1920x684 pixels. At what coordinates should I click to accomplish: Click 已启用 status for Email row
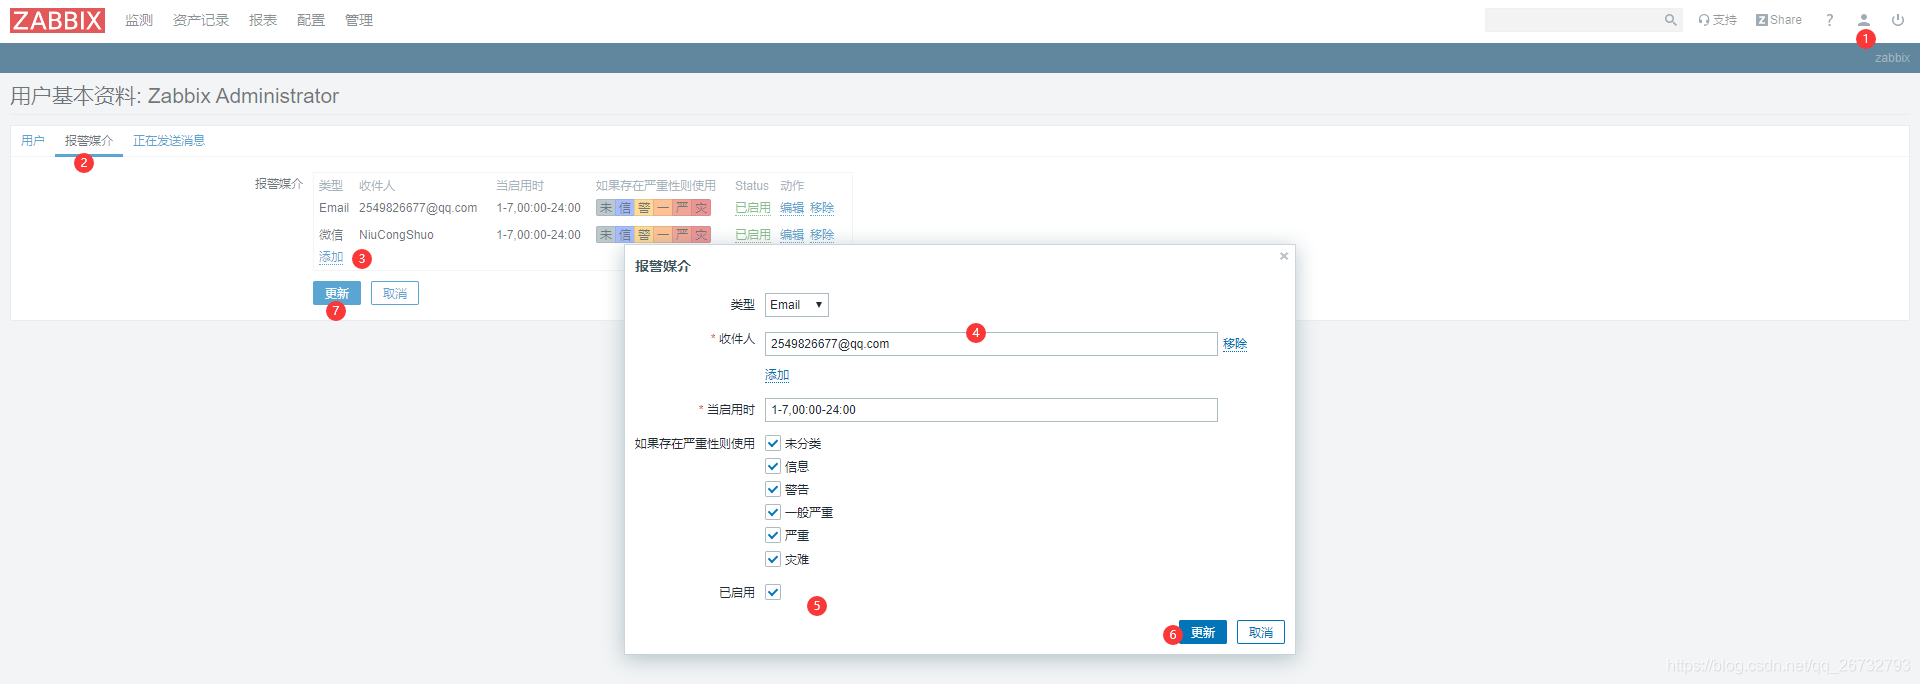(753, 208)
